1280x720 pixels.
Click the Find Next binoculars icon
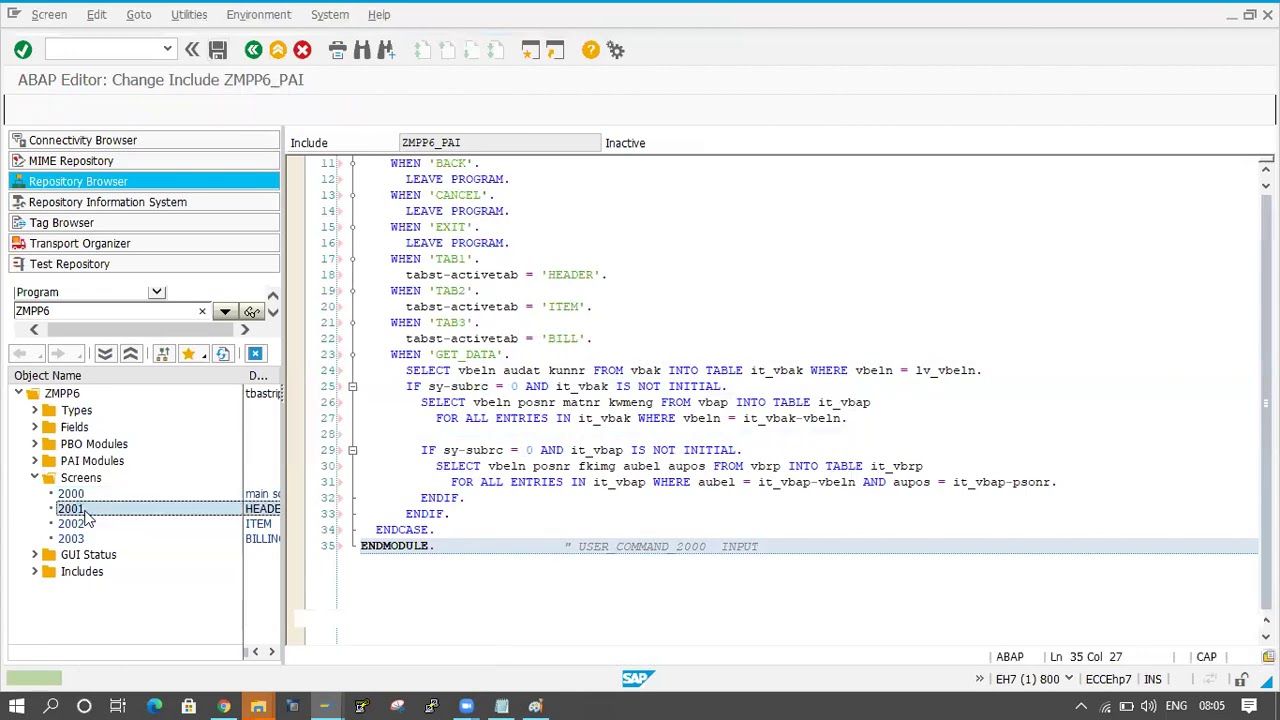coord(386,50)
